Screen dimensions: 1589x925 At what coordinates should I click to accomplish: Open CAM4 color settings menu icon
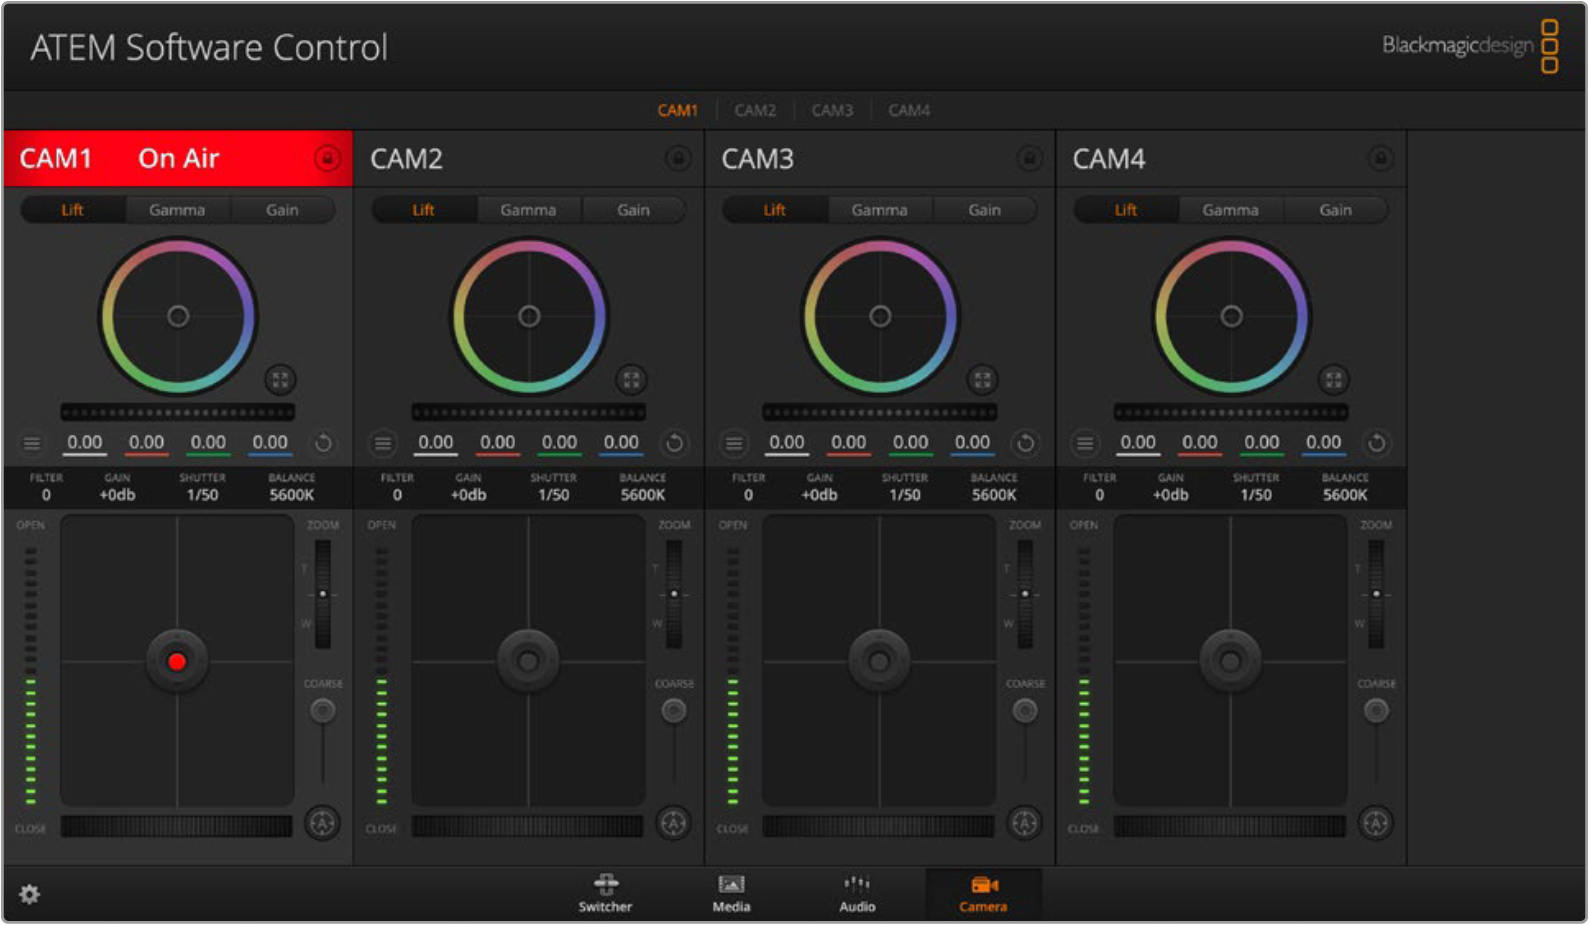point(1085,443)
